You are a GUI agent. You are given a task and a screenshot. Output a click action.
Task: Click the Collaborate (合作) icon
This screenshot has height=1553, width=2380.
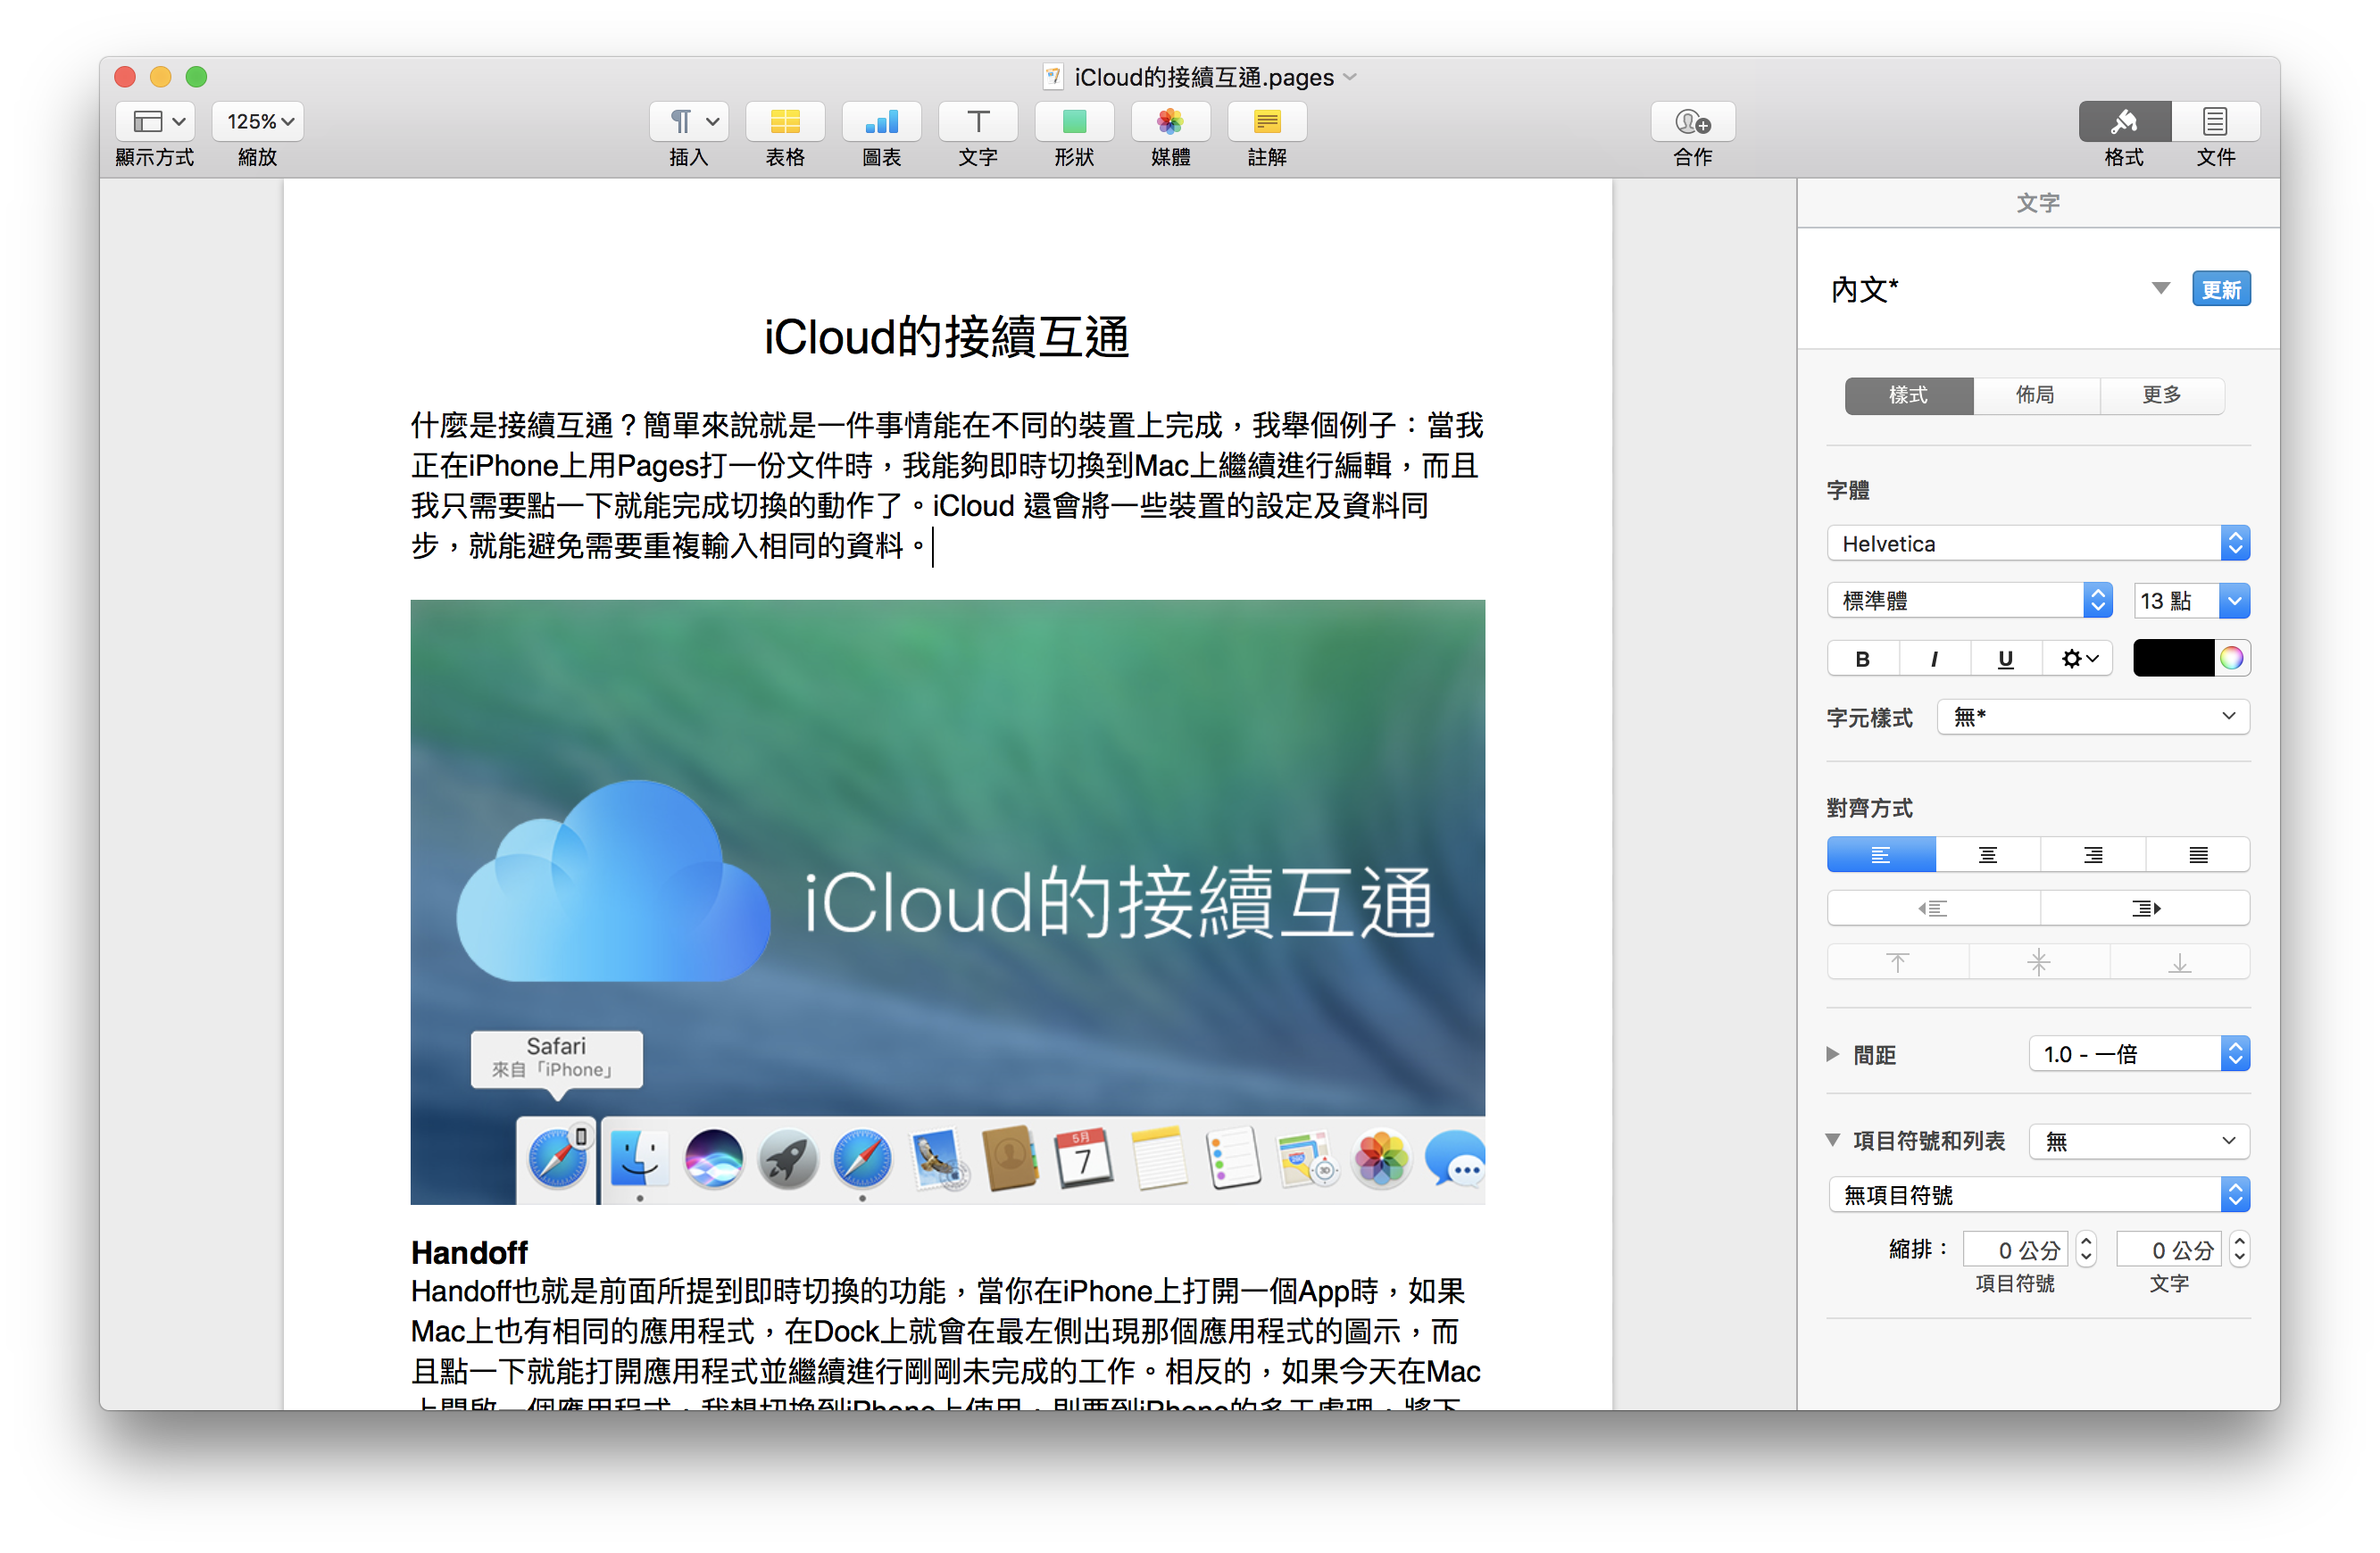1693,121
